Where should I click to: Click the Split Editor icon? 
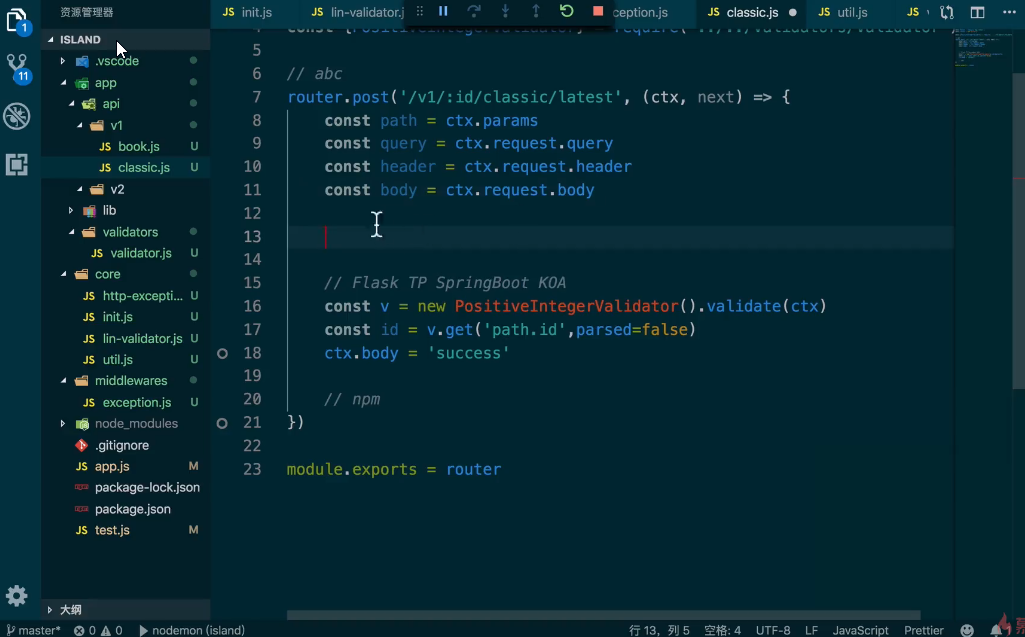[977, 13]
